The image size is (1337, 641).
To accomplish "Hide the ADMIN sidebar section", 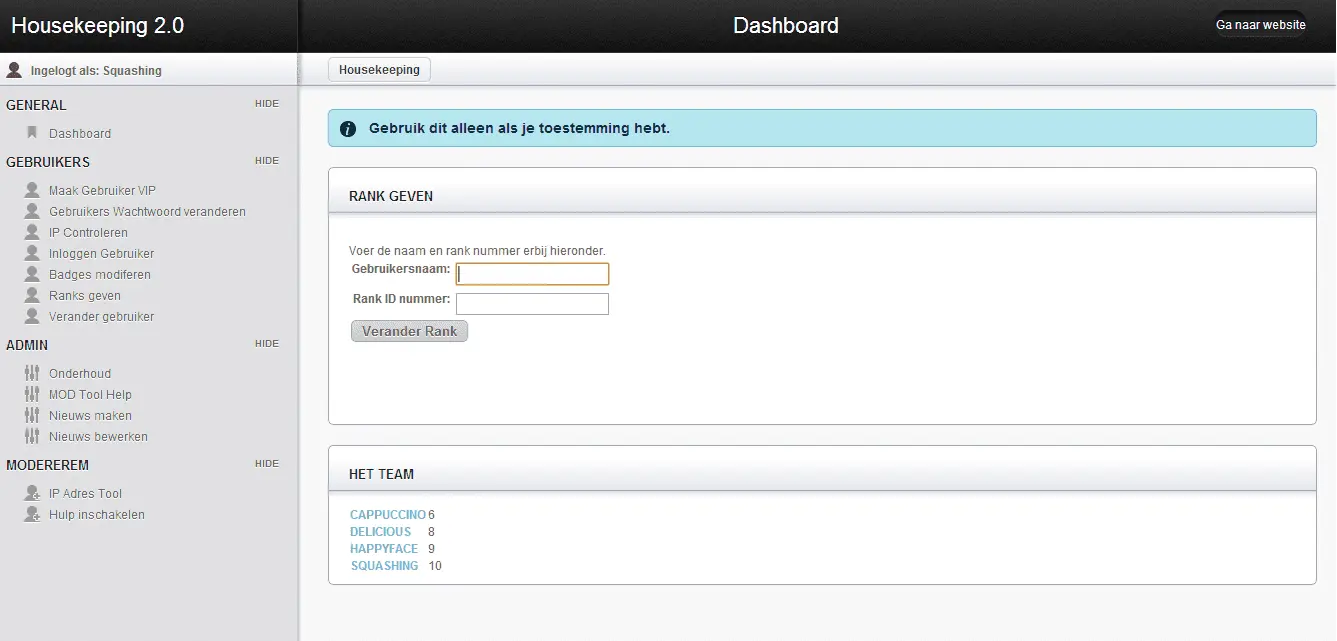I will (267, 344).
